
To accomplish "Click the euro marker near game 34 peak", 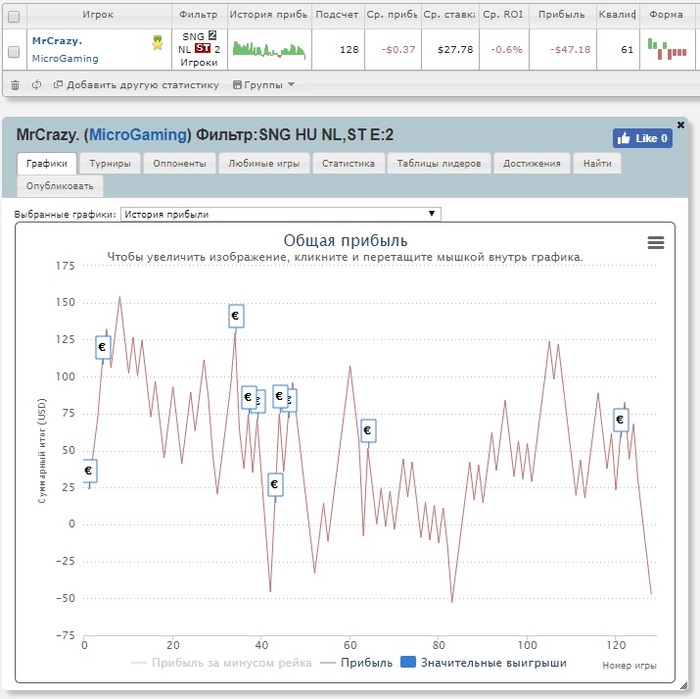I will (236, 316).
